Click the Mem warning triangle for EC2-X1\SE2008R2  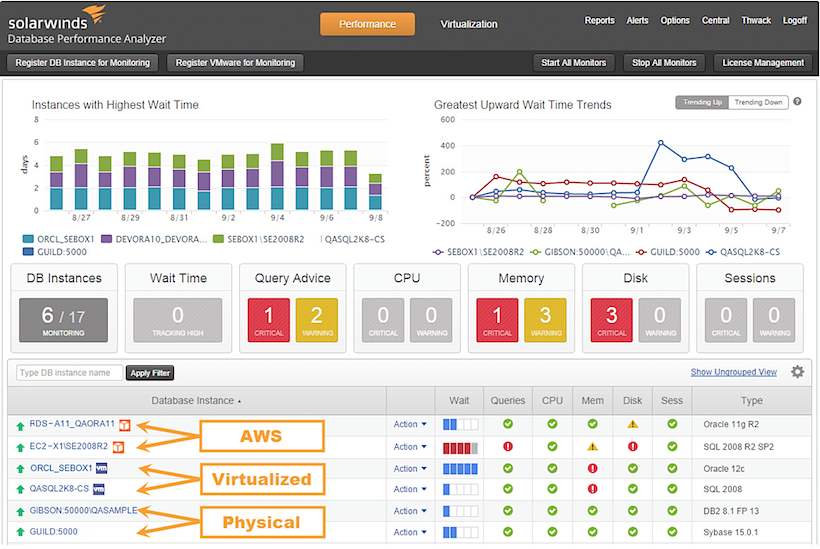tap(592, 446)
